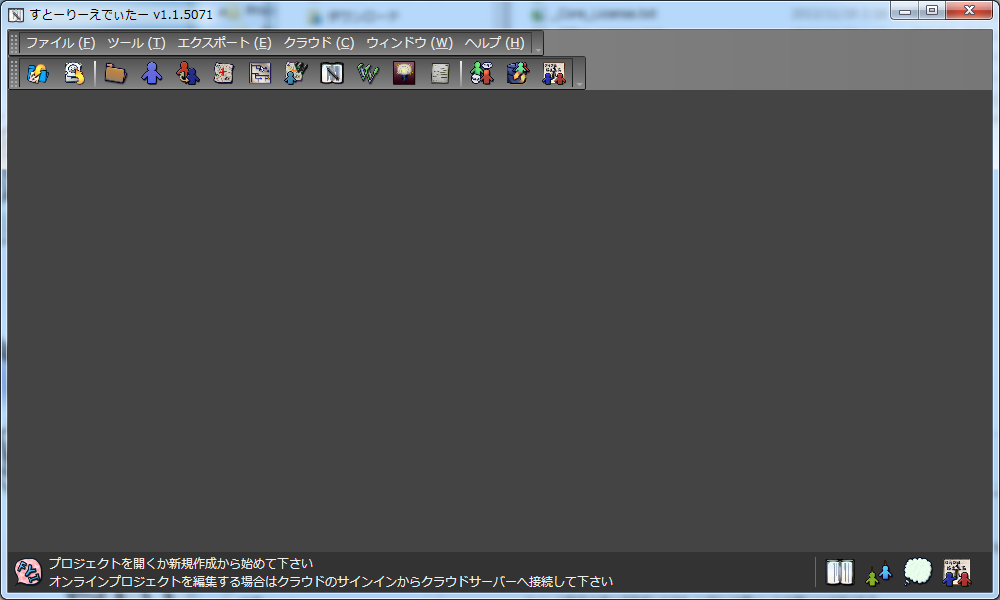Click the maze-like chart toolbar icon

point(259,73)
